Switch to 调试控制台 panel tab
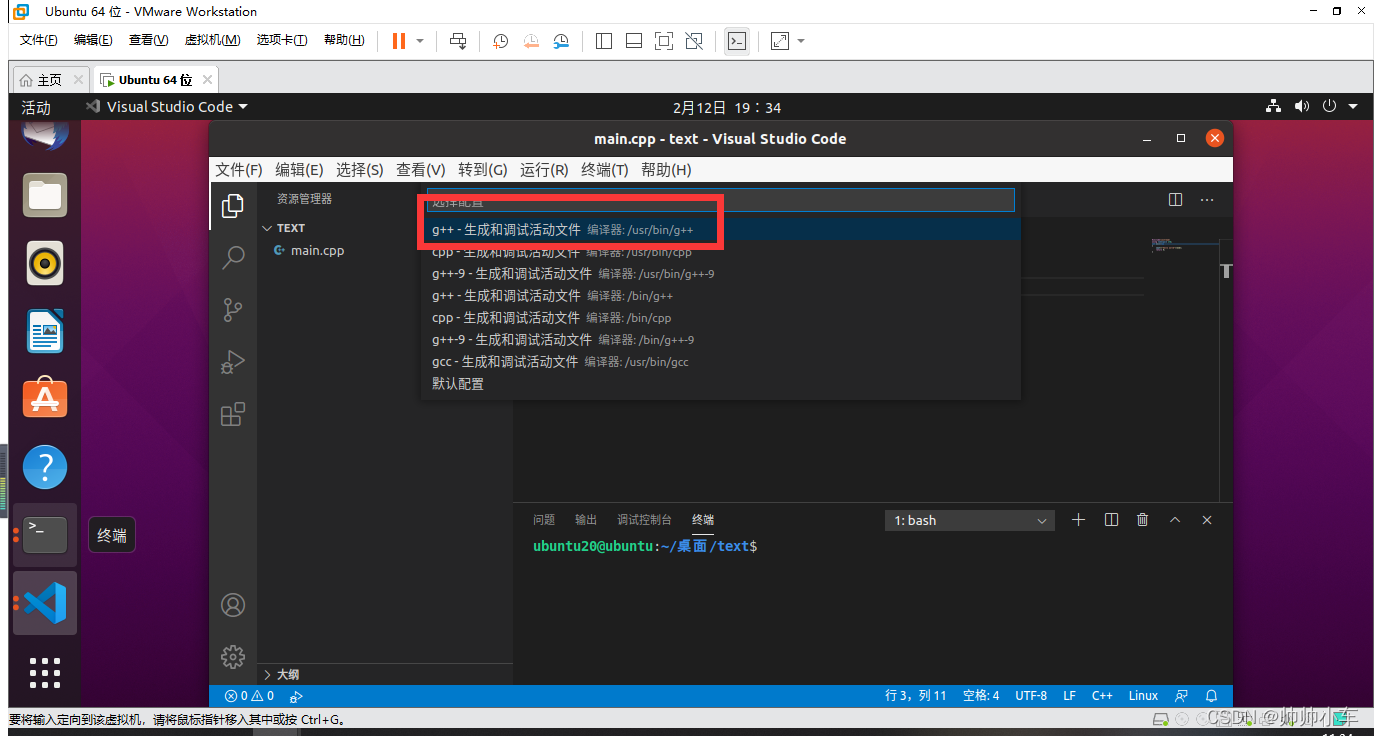This screenshot has width=1374, height=736. (x=644, y=520)
